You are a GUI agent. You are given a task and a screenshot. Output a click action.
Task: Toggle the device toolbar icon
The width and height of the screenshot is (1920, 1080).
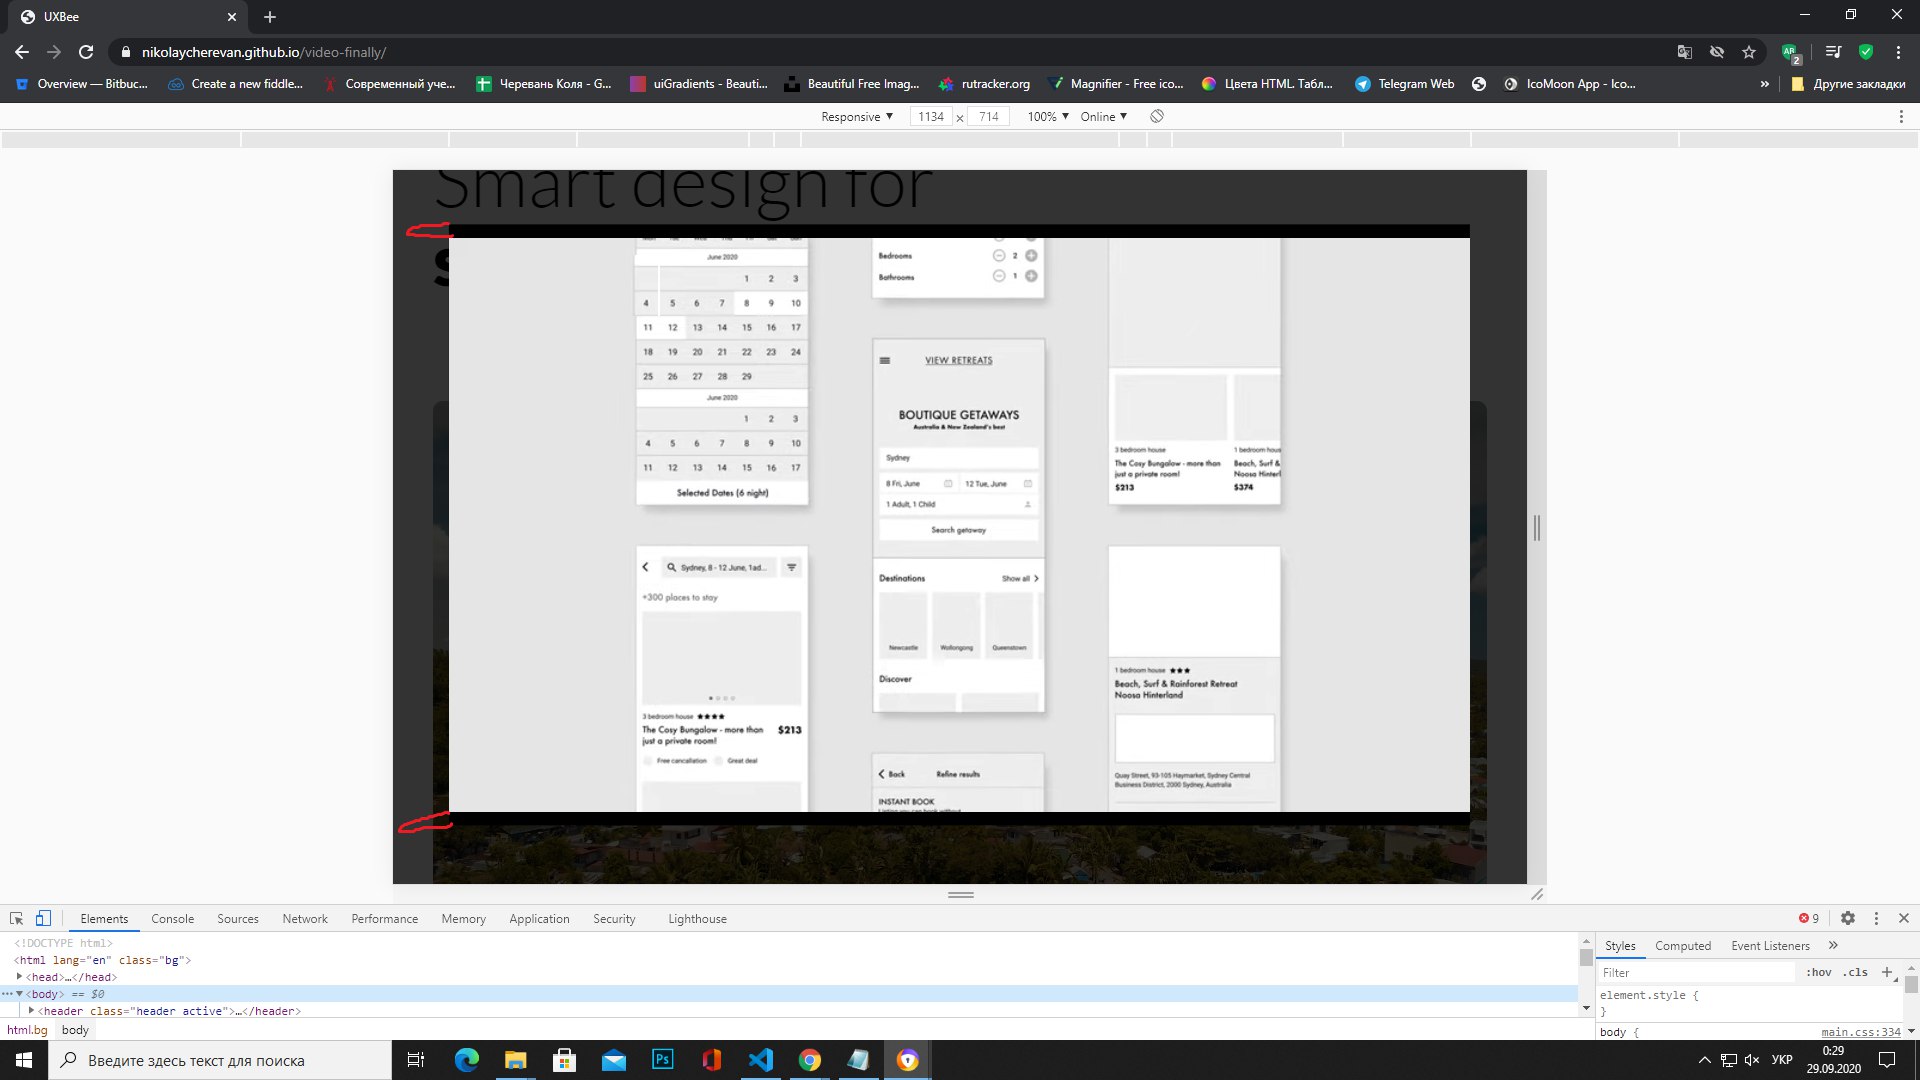pyautogui.click(x=43, y=918)
